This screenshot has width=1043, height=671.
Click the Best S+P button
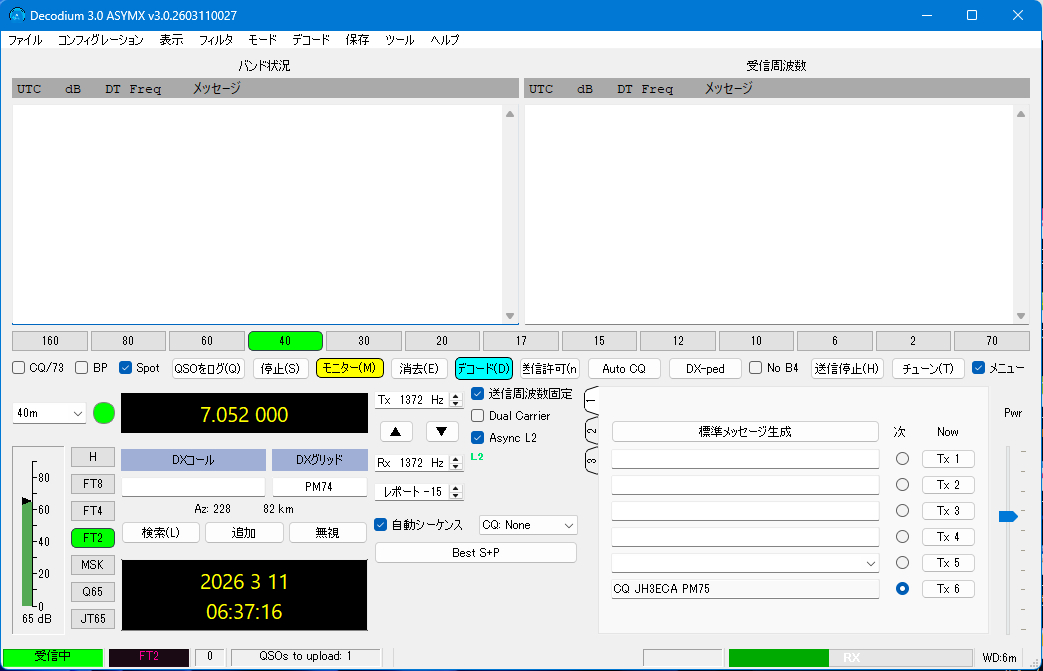(475, 553)
